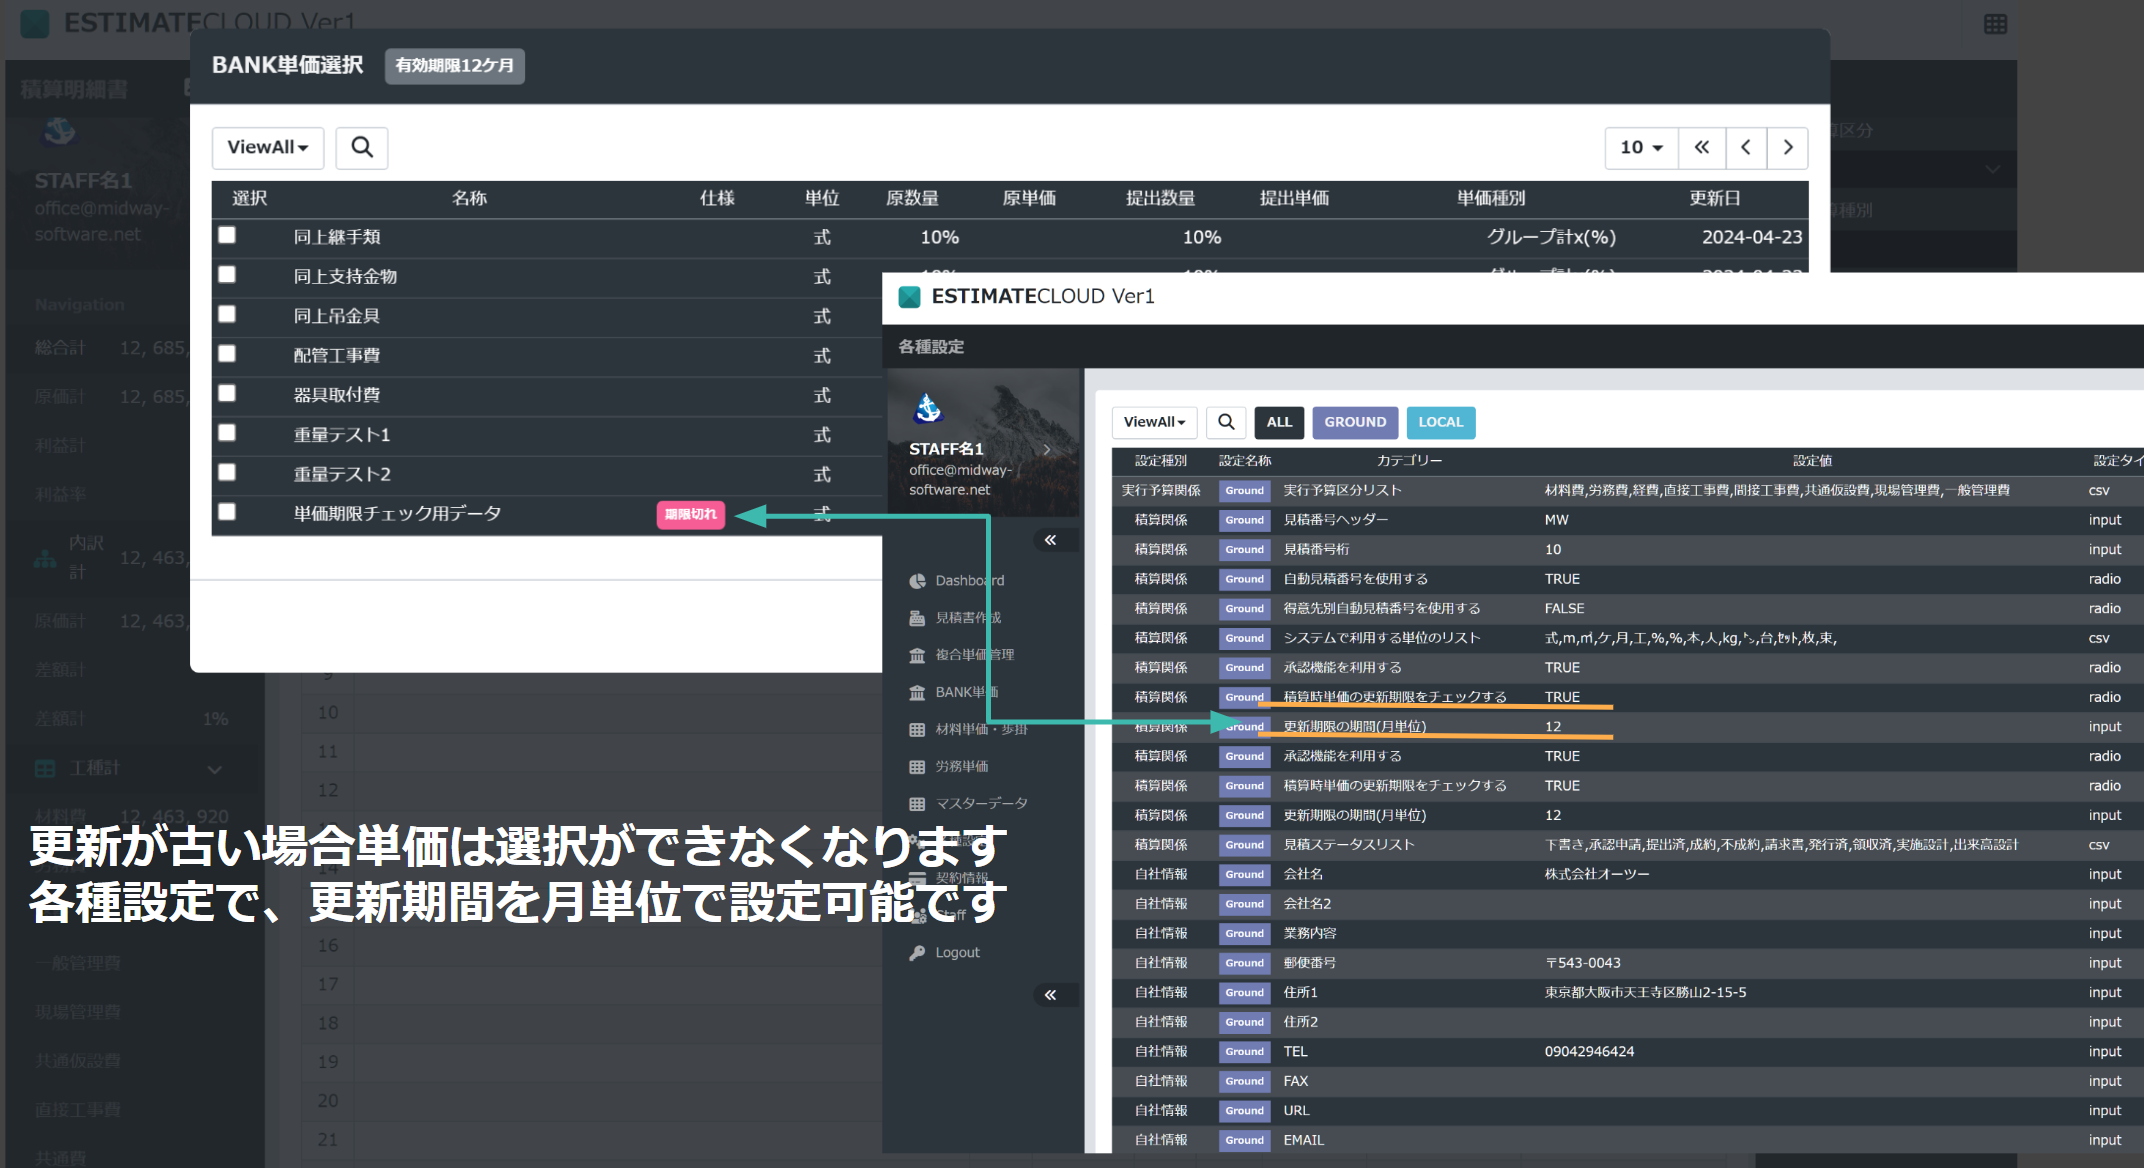
Task: Click ALL filter tab in 各種設定
Action: 1278,421
